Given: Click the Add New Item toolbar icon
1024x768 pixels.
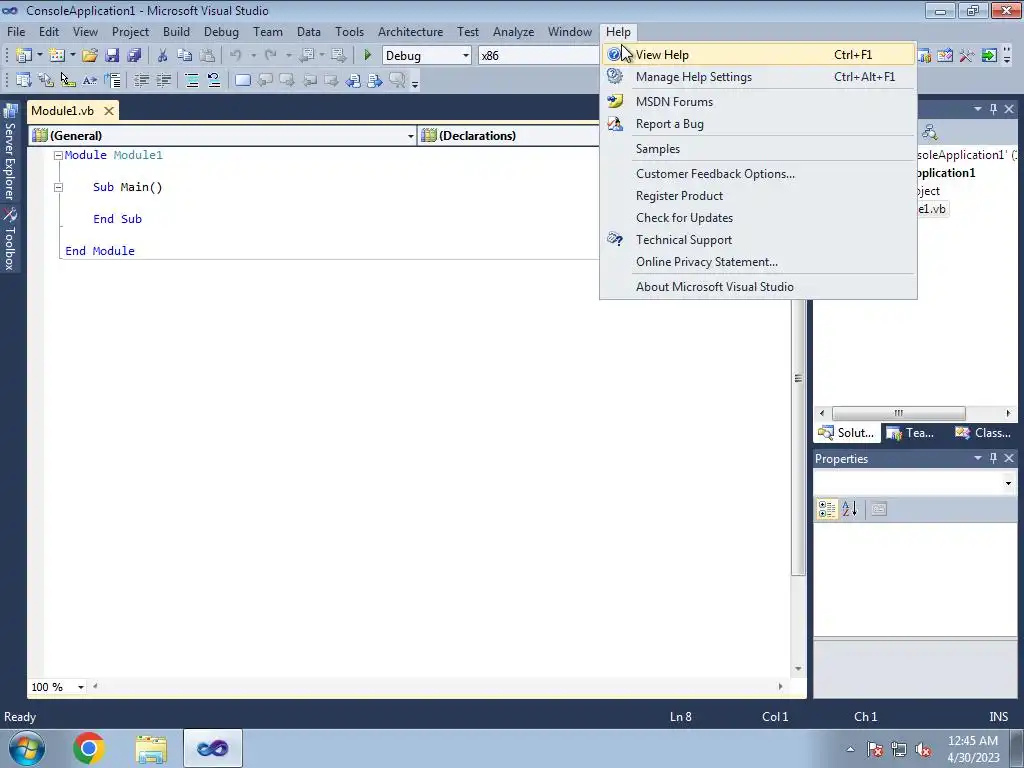Looking at the screenshot, I should click(x=57, y=56).
